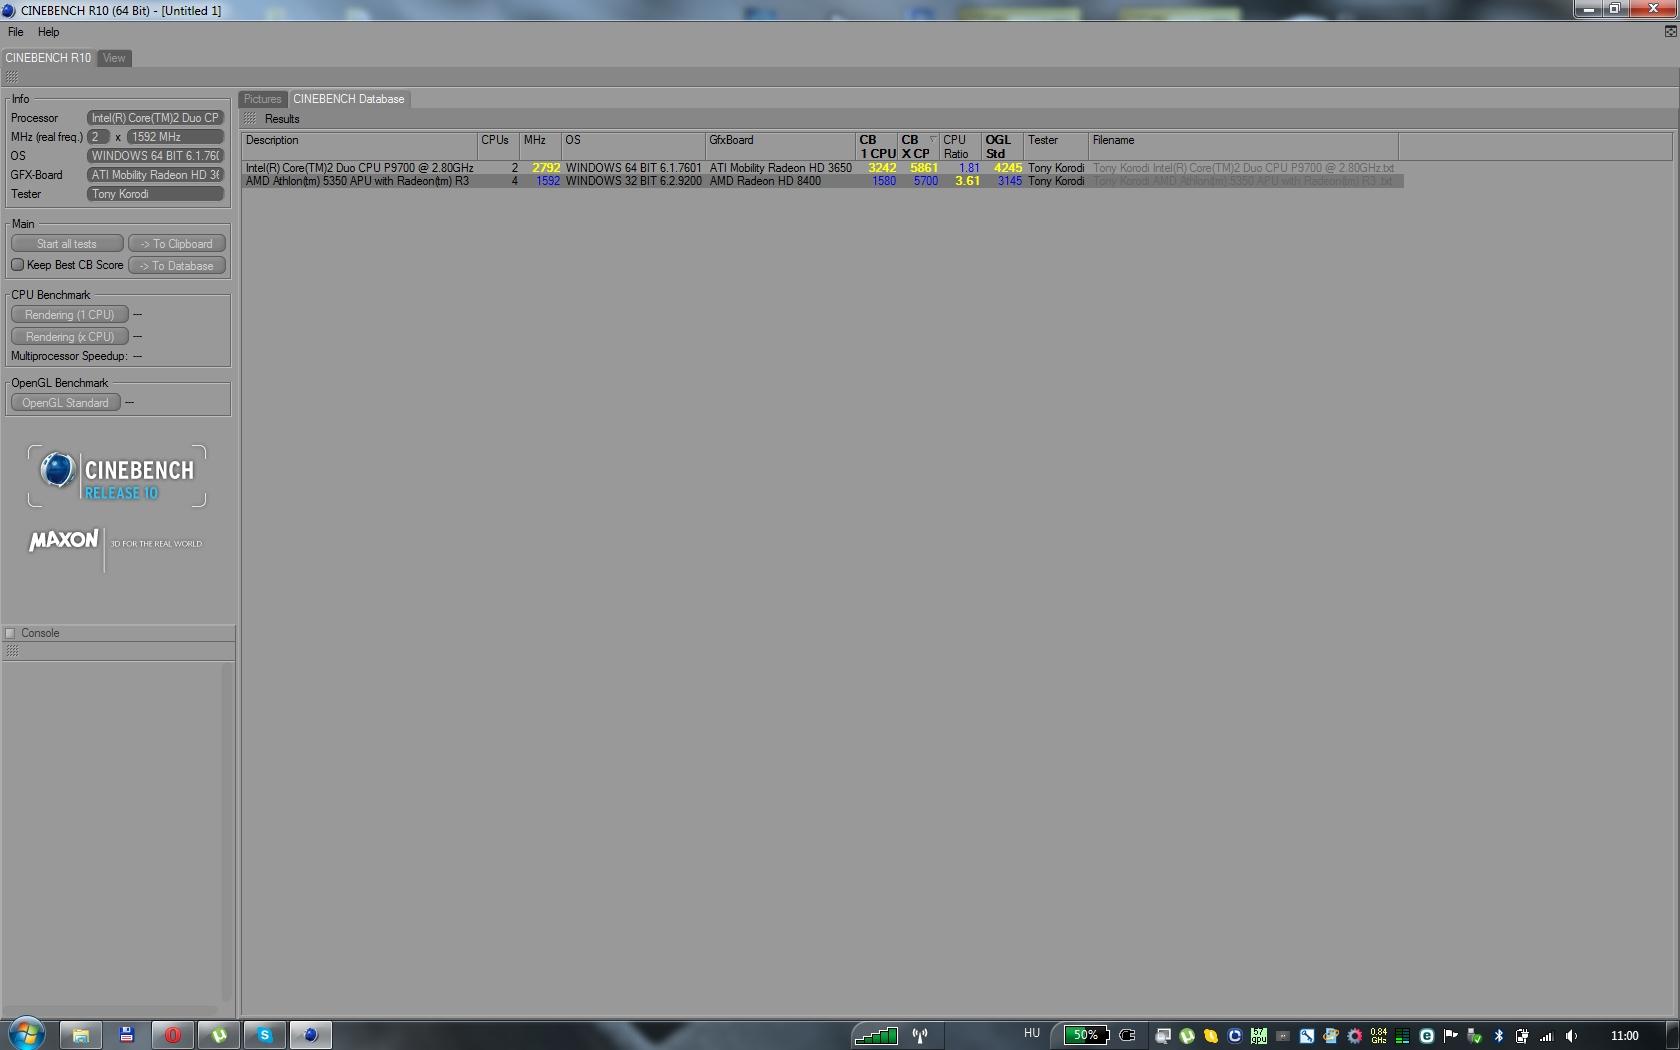Sort by OGL Std column header
This screenshot has width=1680, height=1050.
1002,146
